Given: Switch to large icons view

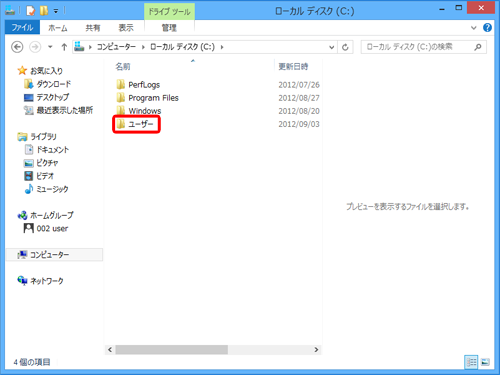Looking at the screenshot, I should (x=485, y=362).
